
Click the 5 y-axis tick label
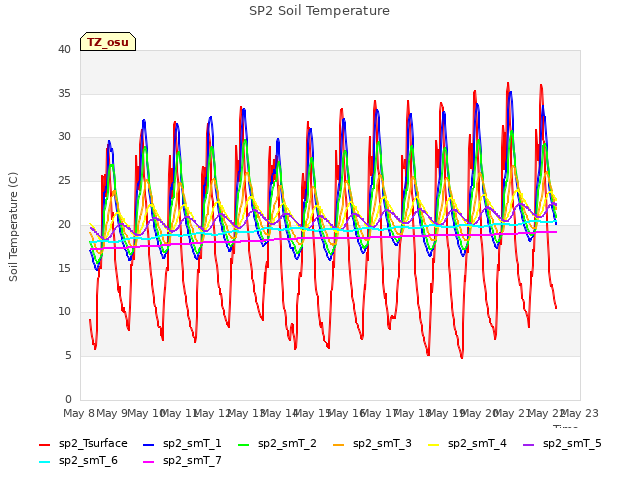pos(68,356)
